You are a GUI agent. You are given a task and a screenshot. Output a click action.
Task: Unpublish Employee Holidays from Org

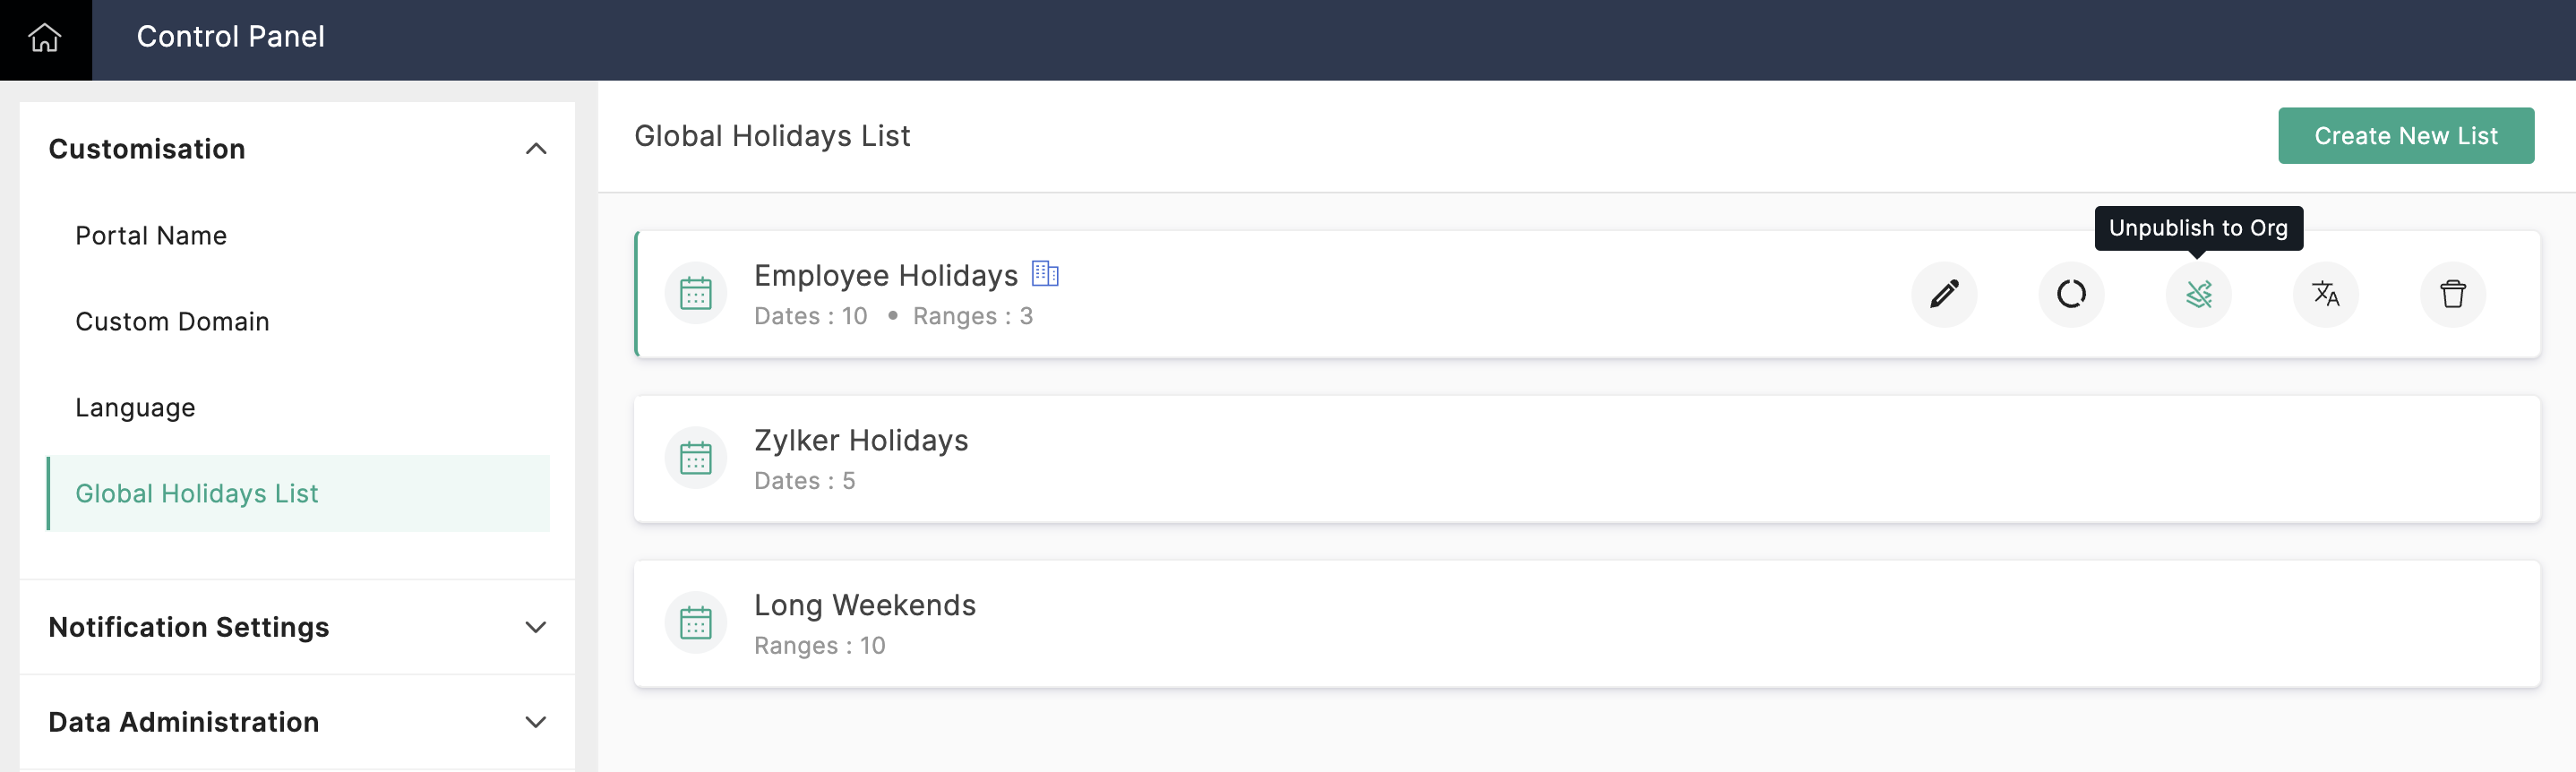pyautogui.click(x=2197, y=294)
